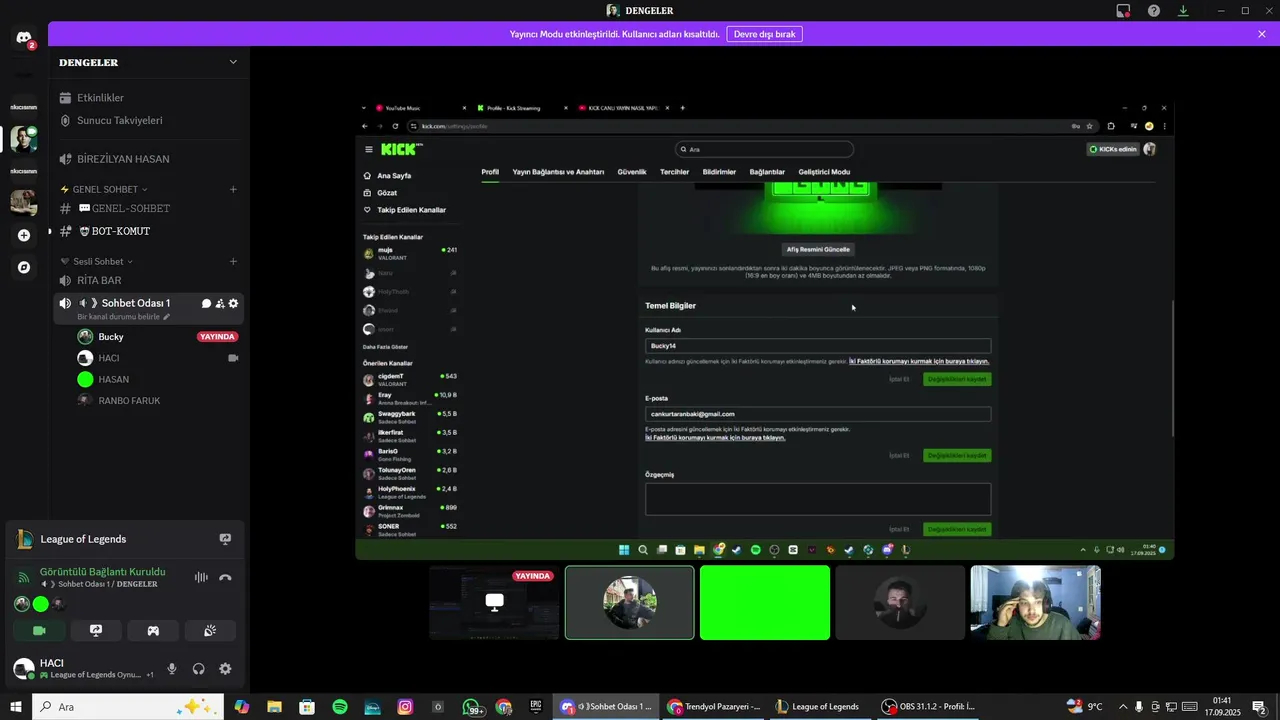Open the clock showing 01:41

pyautogui.click(x=1221, y=707)
